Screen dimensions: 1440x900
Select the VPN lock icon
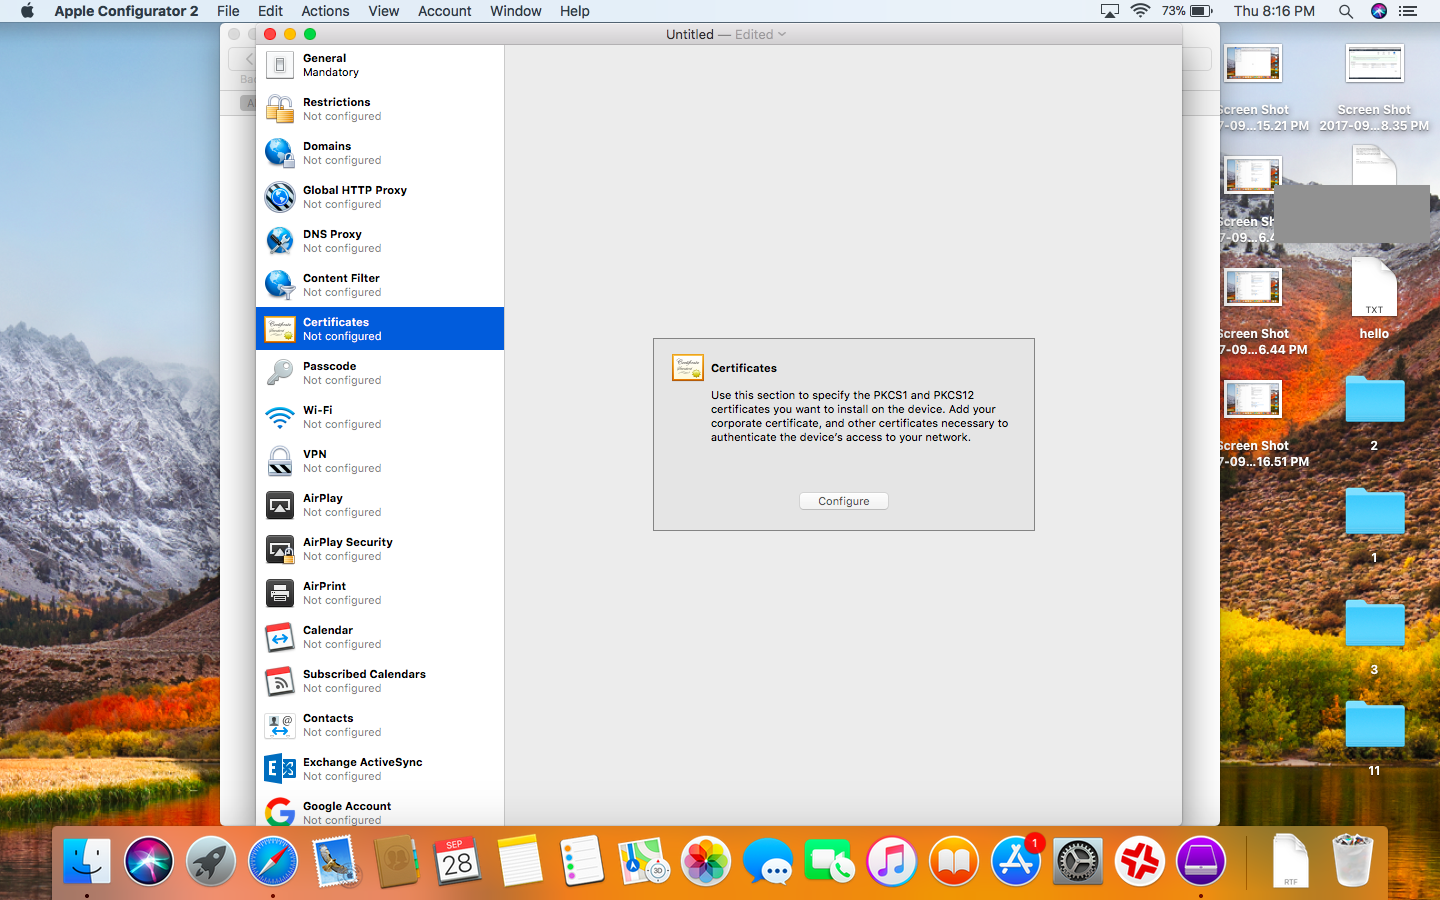(x=280, y=461)
